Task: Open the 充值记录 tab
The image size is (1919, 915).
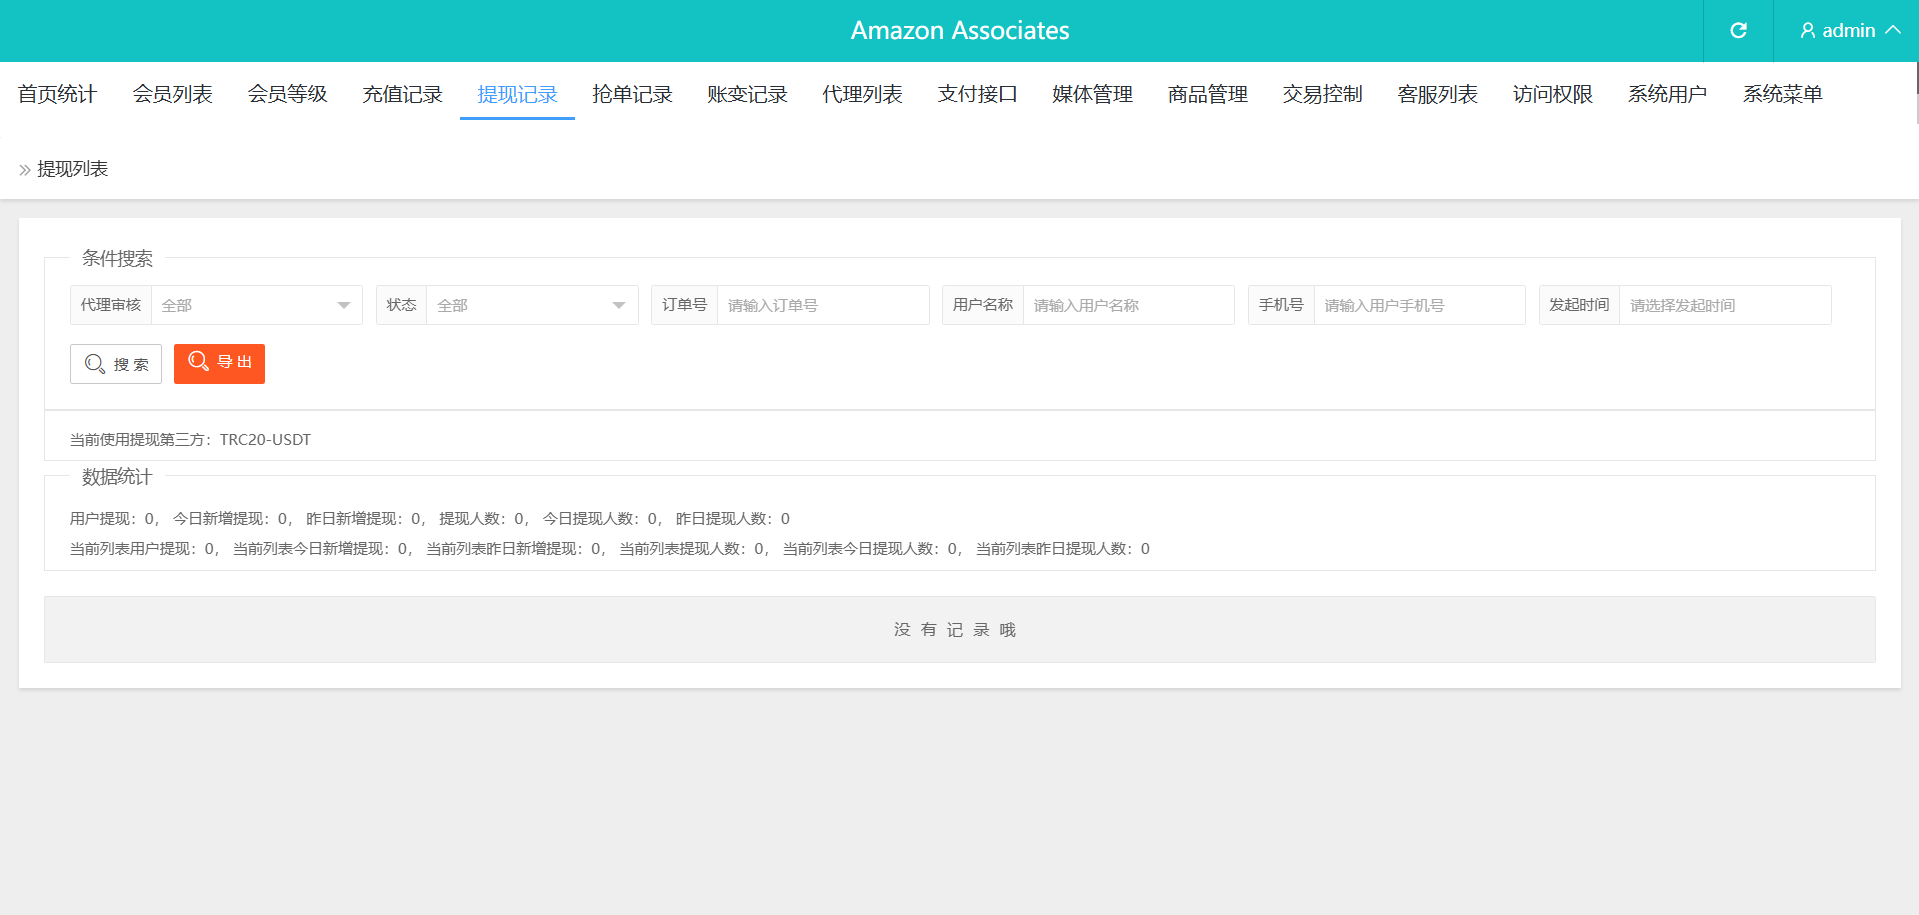Action: 402,94
